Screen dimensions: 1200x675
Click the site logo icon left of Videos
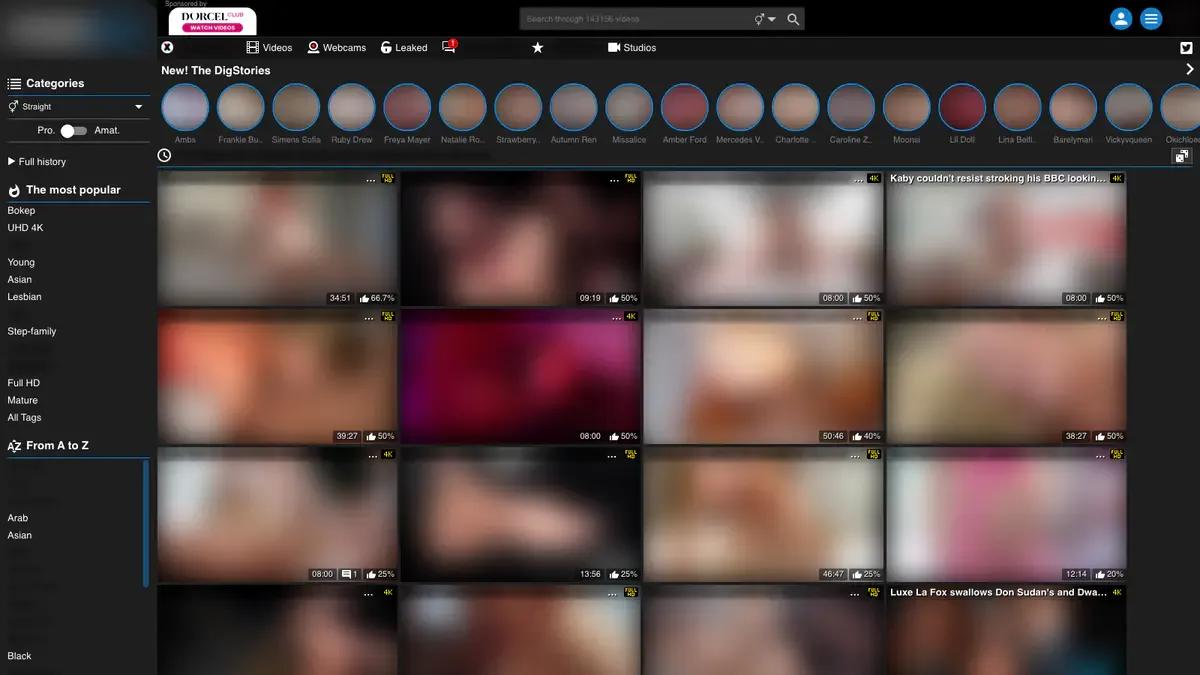(x=167, y=47)
